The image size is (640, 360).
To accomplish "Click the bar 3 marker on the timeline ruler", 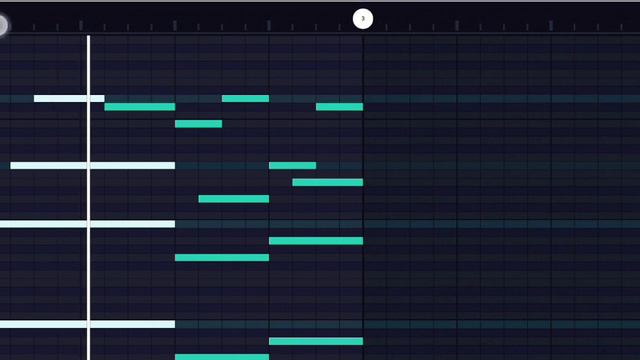I will point(362,19).
